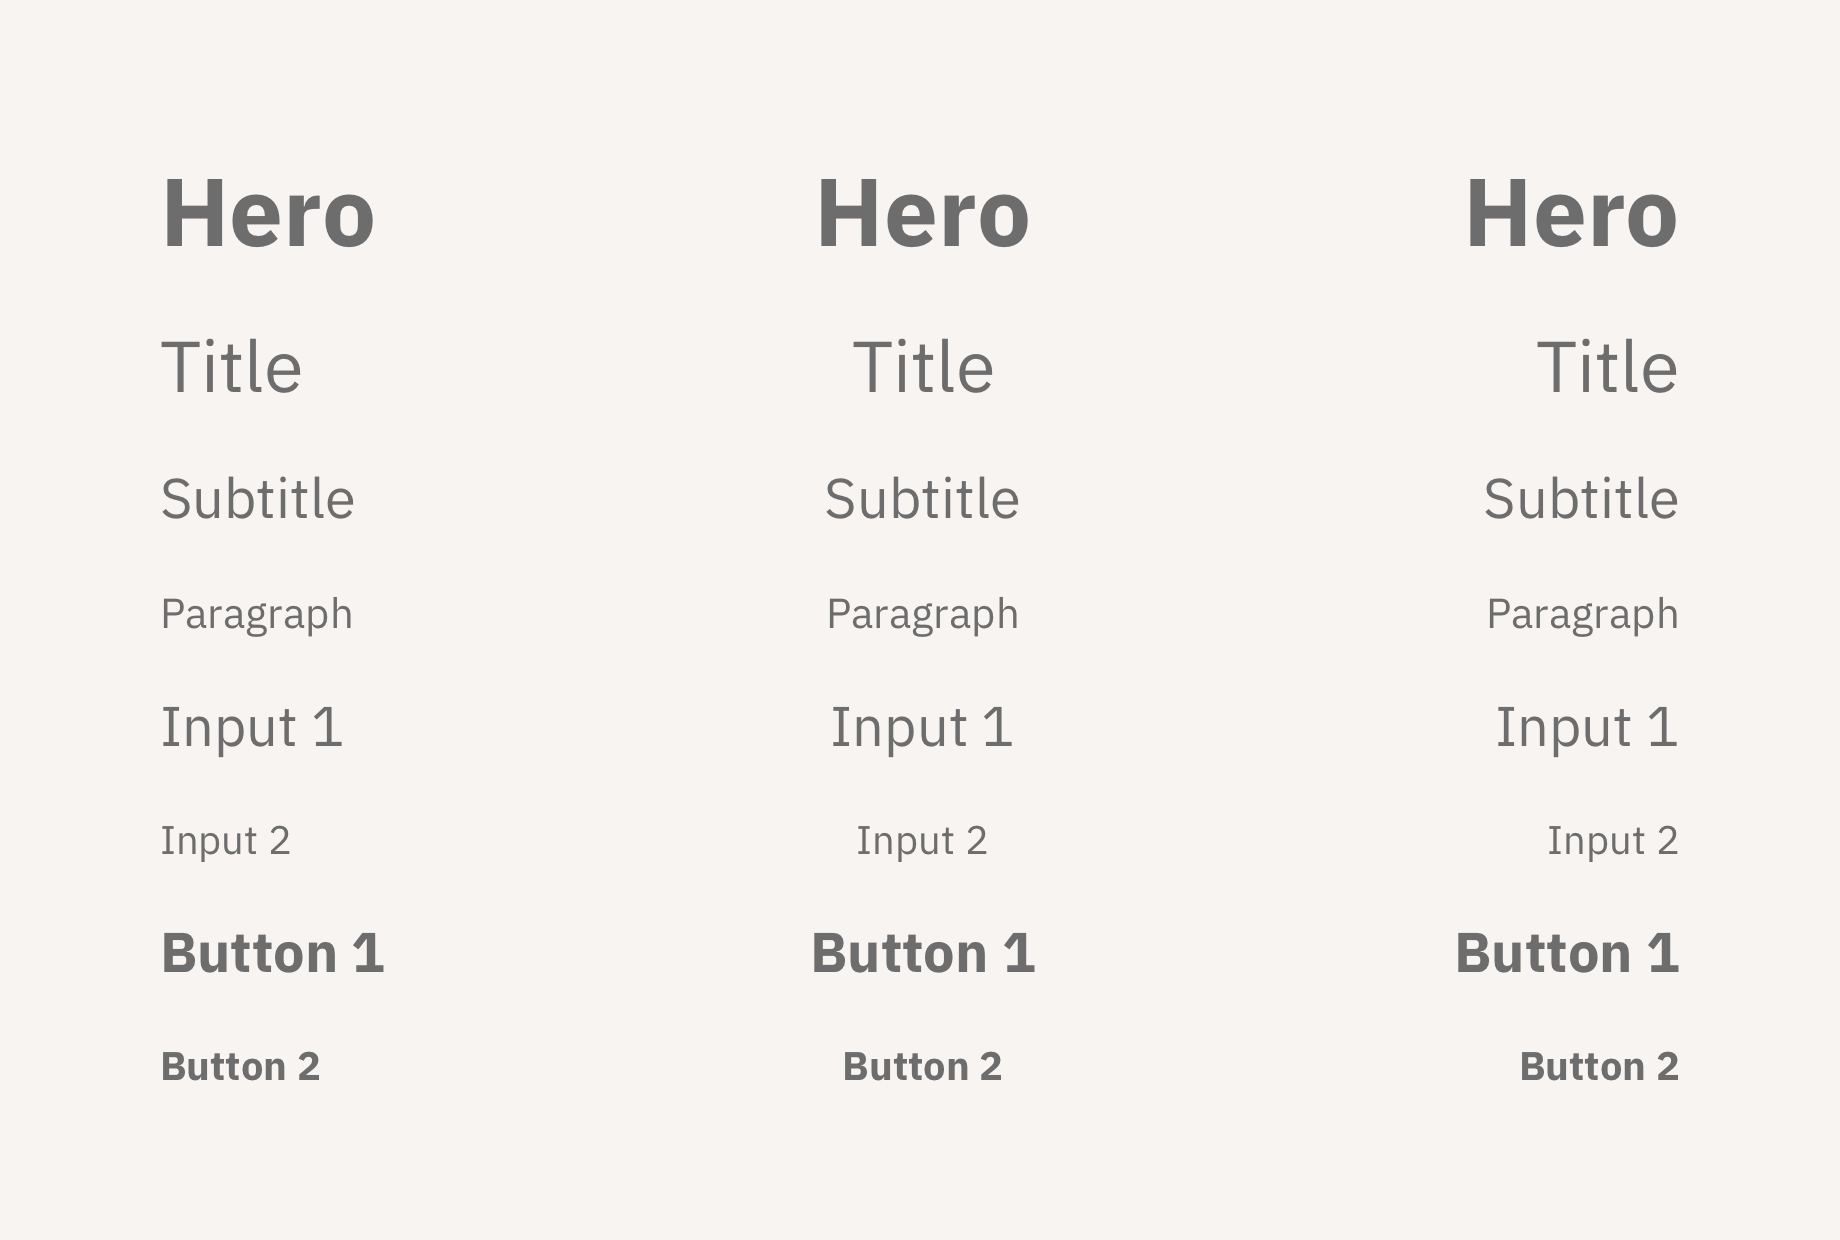Click the center-aligned Title text

(x=923, y=367)
